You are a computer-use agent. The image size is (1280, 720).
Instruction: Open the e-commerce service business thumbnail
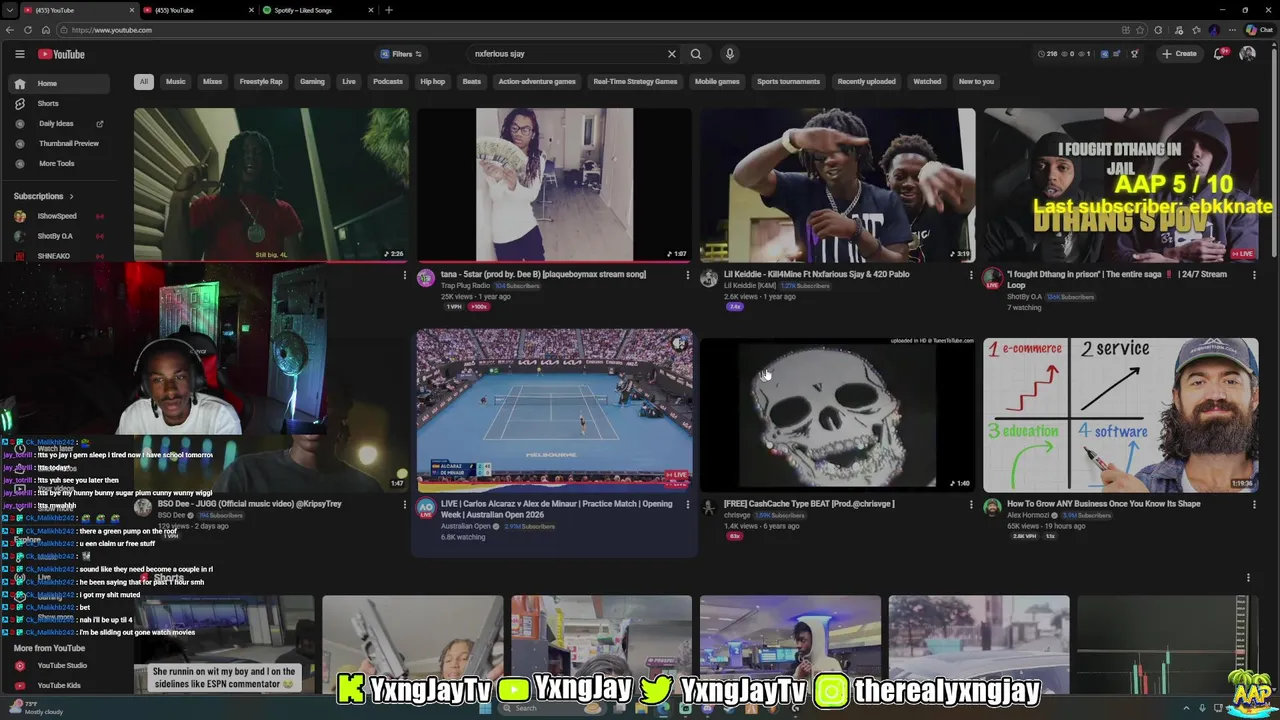pos(1120,414)
